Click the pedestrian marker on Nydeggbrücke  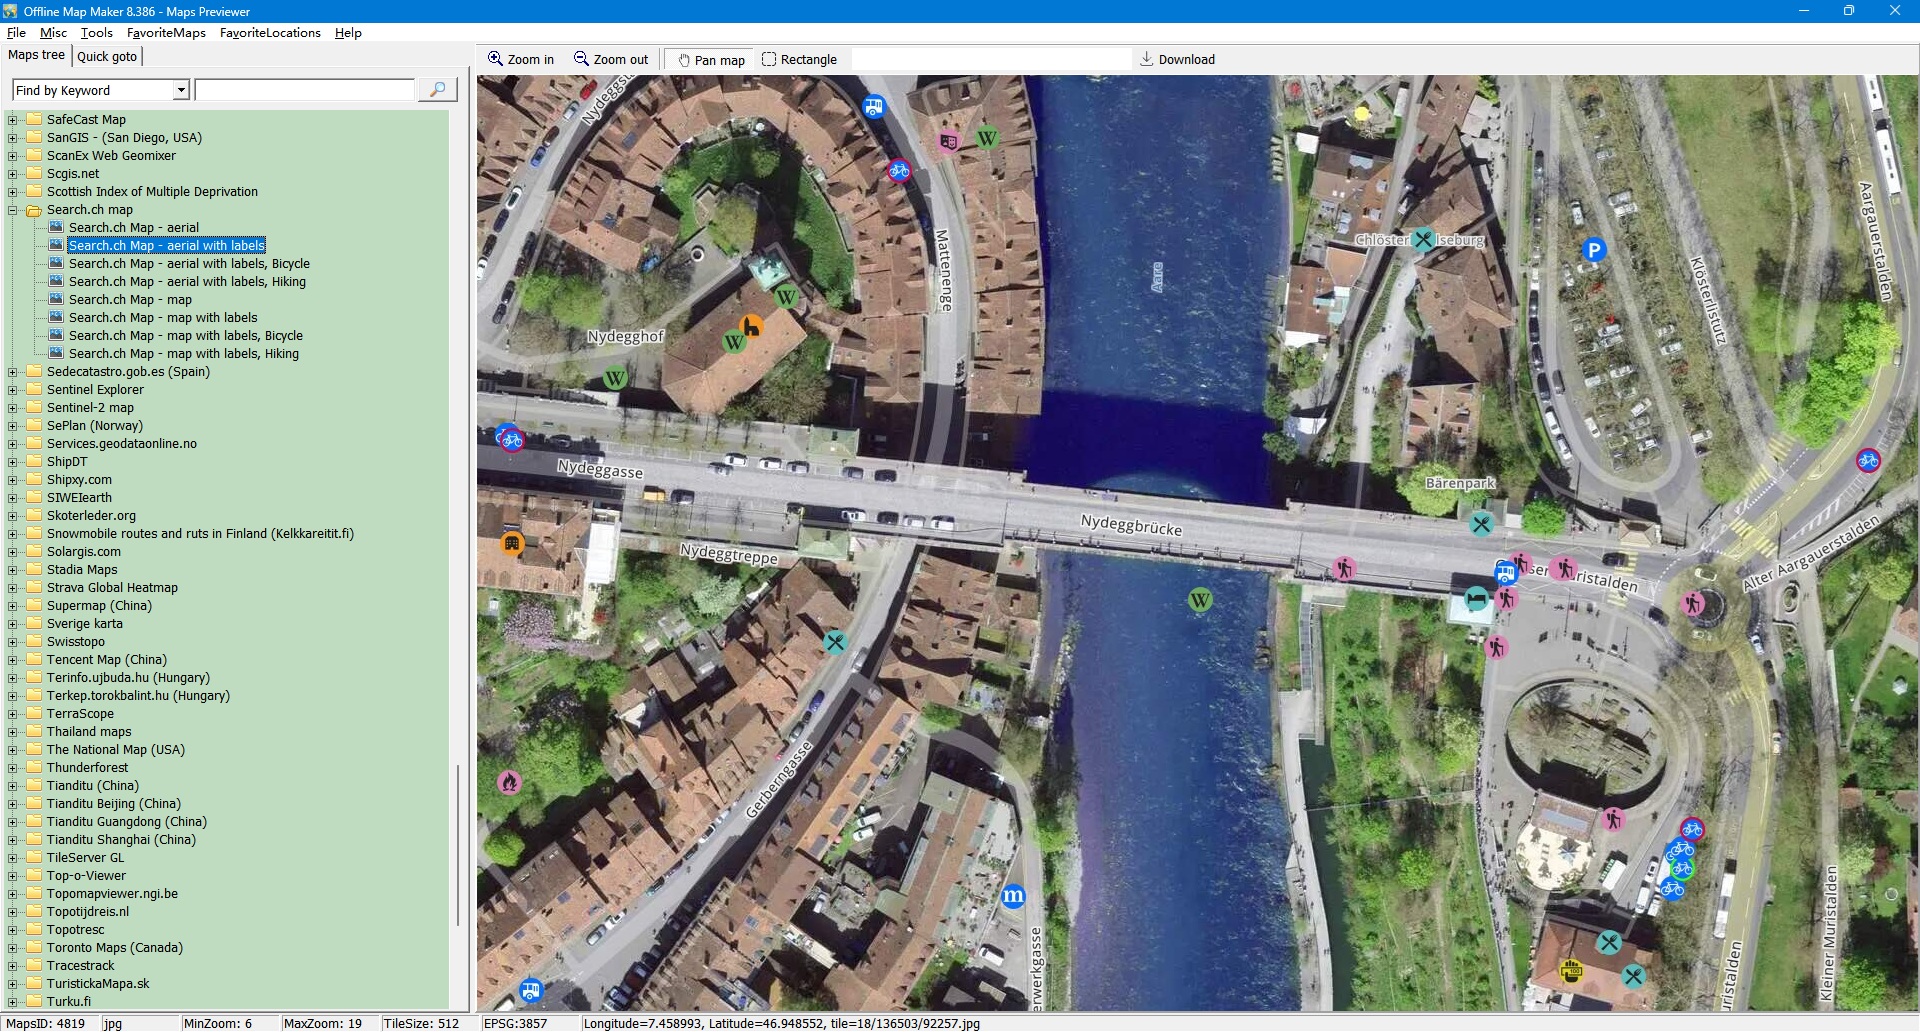click(x=1345, y=568)
